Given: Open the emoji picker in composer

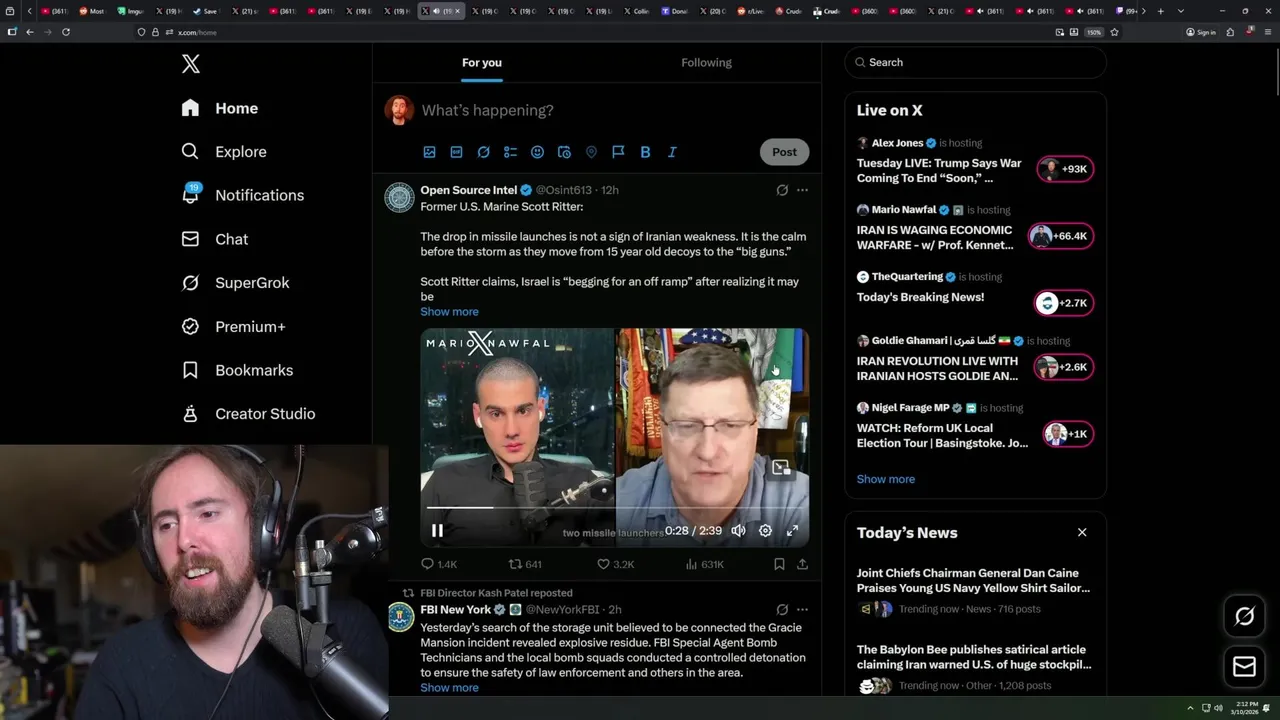Looking at the screenshot, I should [x=537, y=152].
